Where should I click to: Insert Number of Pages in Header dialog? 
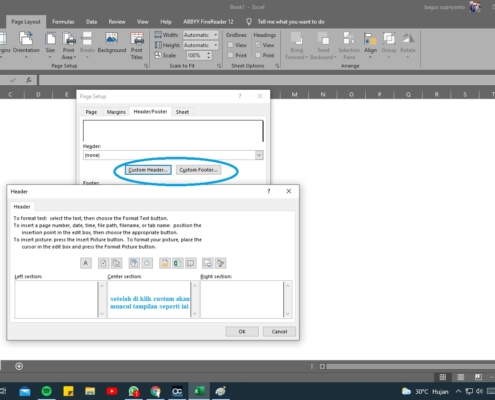(x=116, y=263)
